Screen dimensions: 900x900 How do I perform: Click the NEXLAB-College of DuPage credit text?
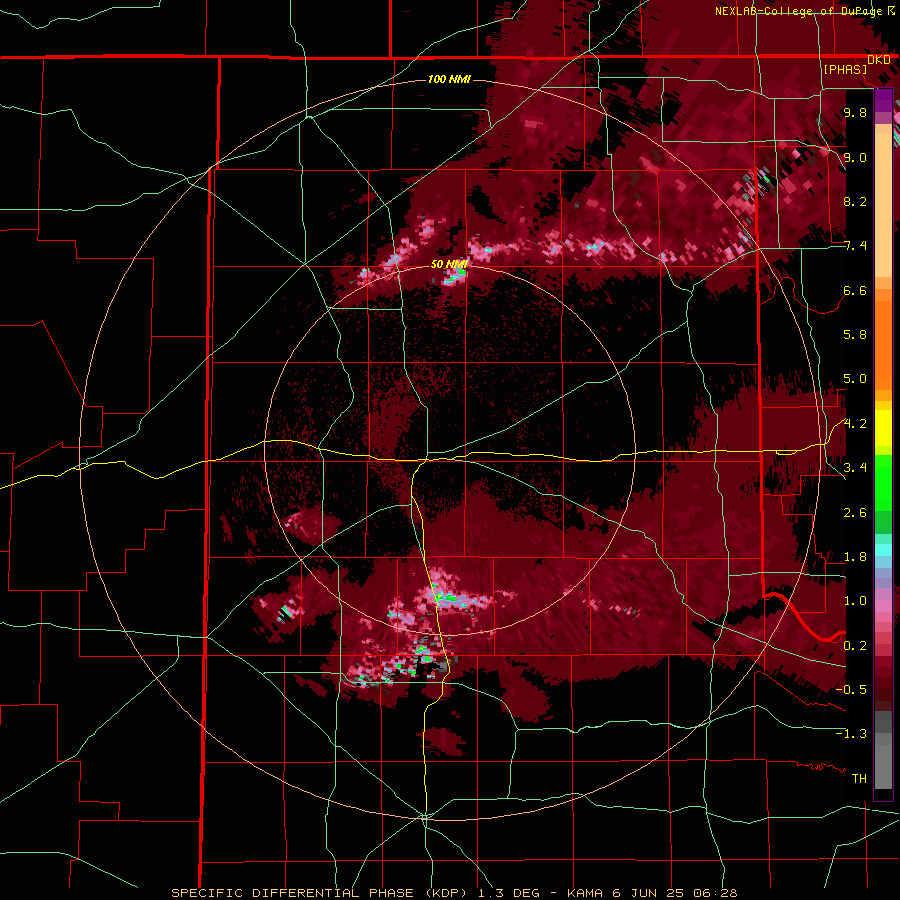(798, 11)
